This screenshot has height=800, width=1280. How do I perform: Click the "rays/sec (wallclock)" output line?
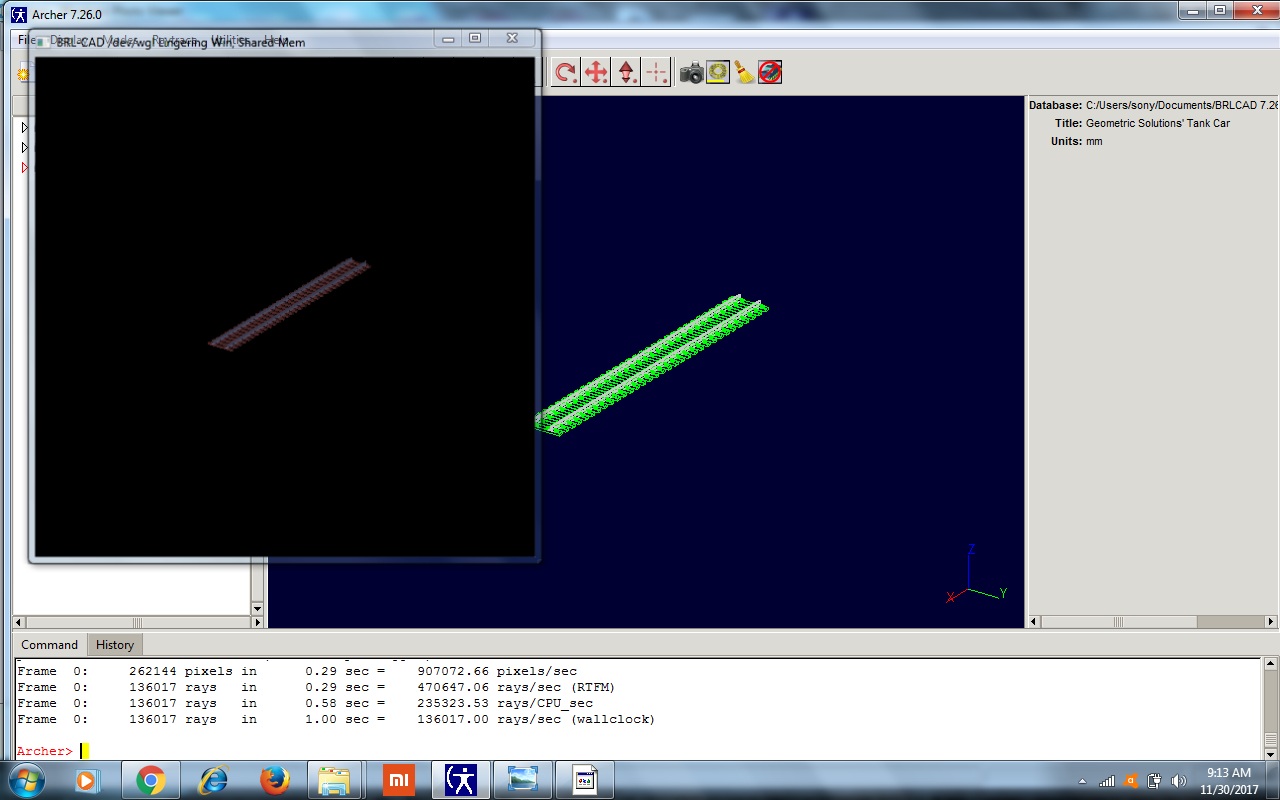[x=336, y=719]
